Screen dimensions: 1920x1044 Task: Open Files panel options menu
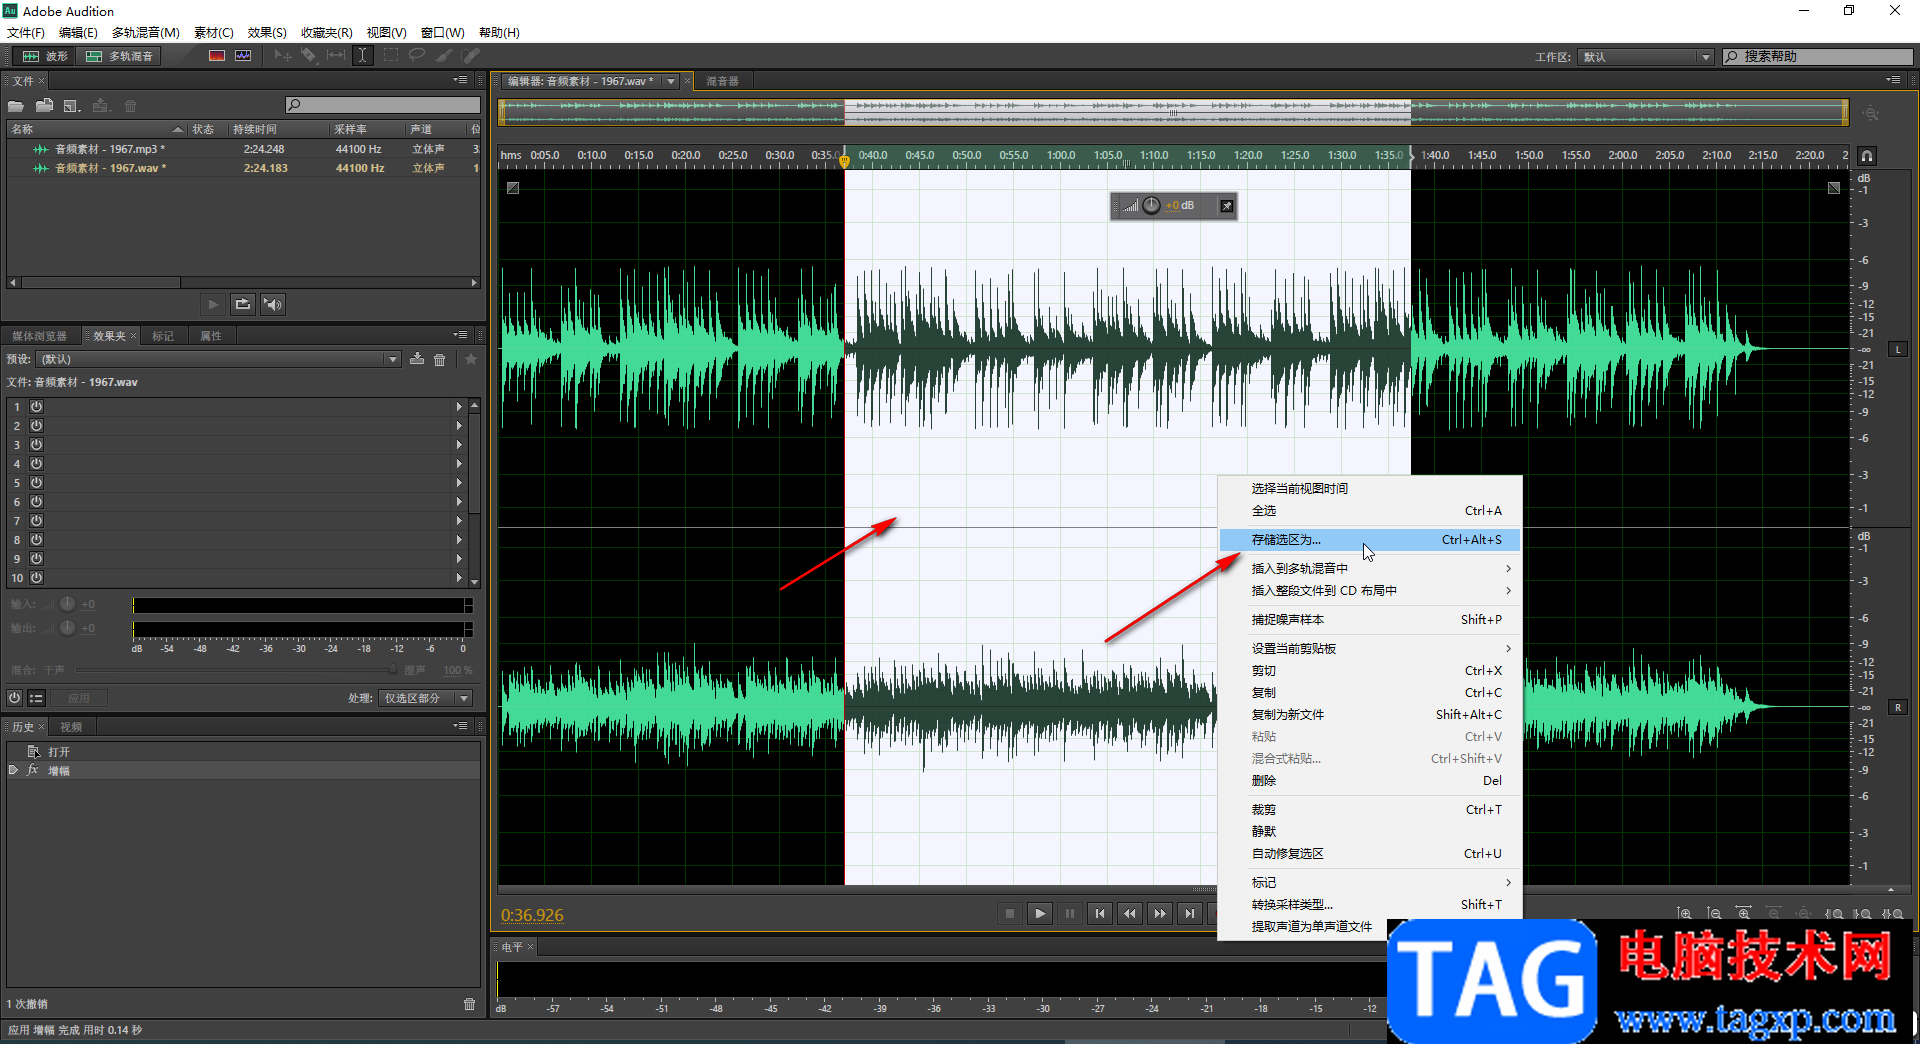tap(460, 80)
